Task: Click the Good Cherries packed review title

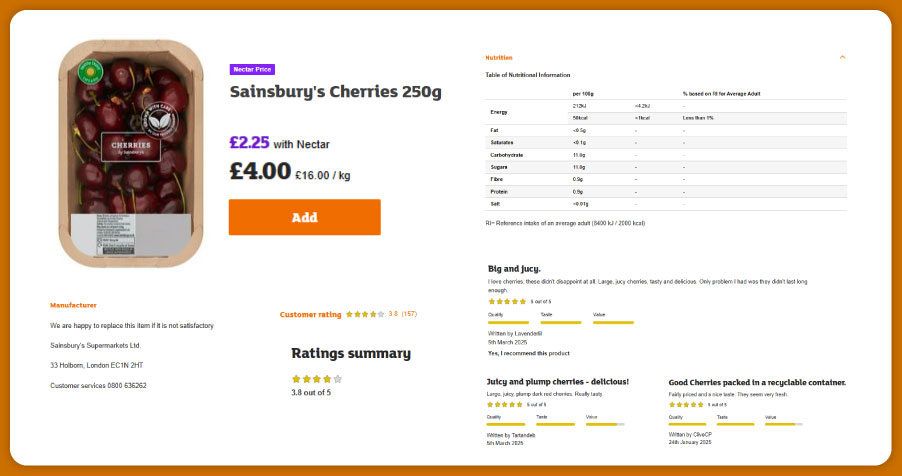Action: pyautogui.click(x=757, y=382)
